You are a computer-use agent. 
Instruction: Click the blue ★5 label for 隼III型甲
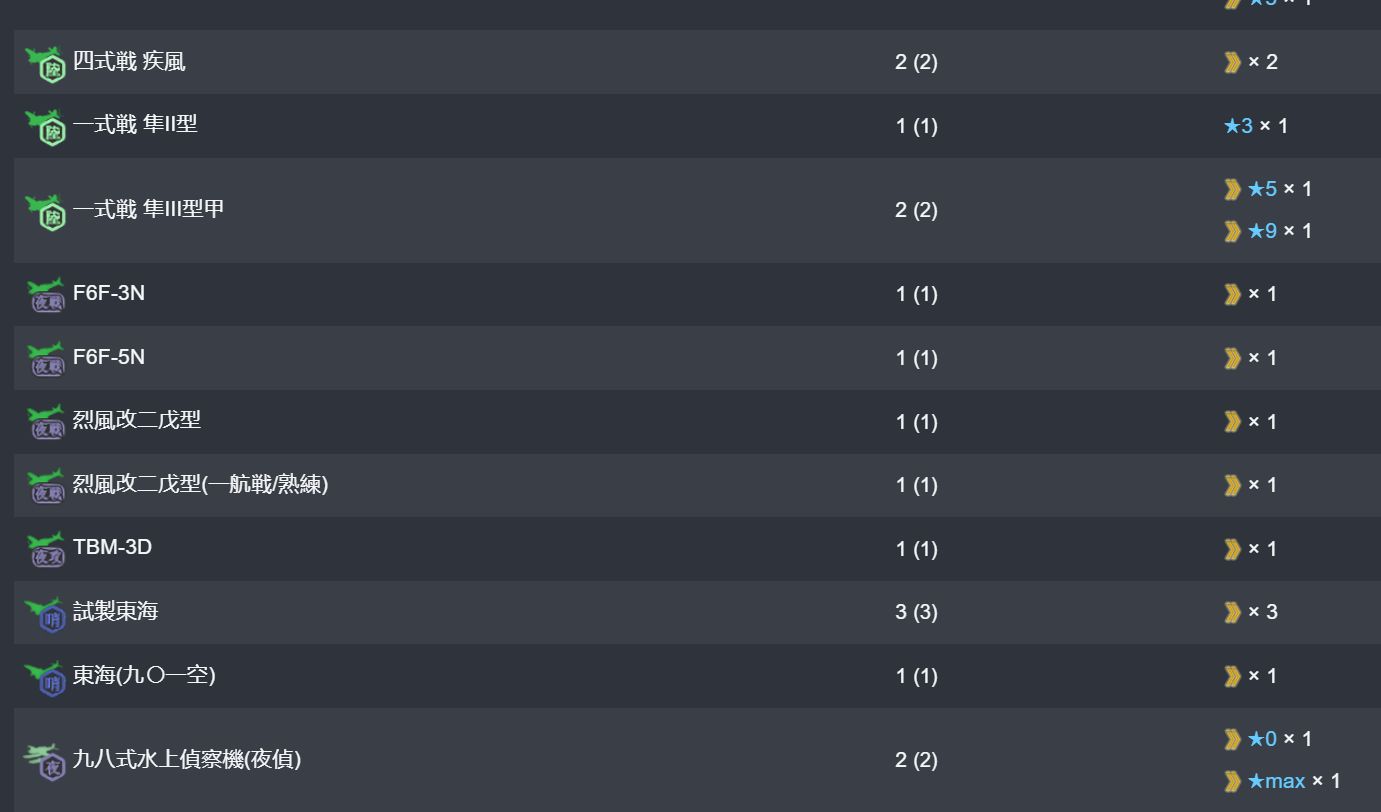[x=1262, y=189]
